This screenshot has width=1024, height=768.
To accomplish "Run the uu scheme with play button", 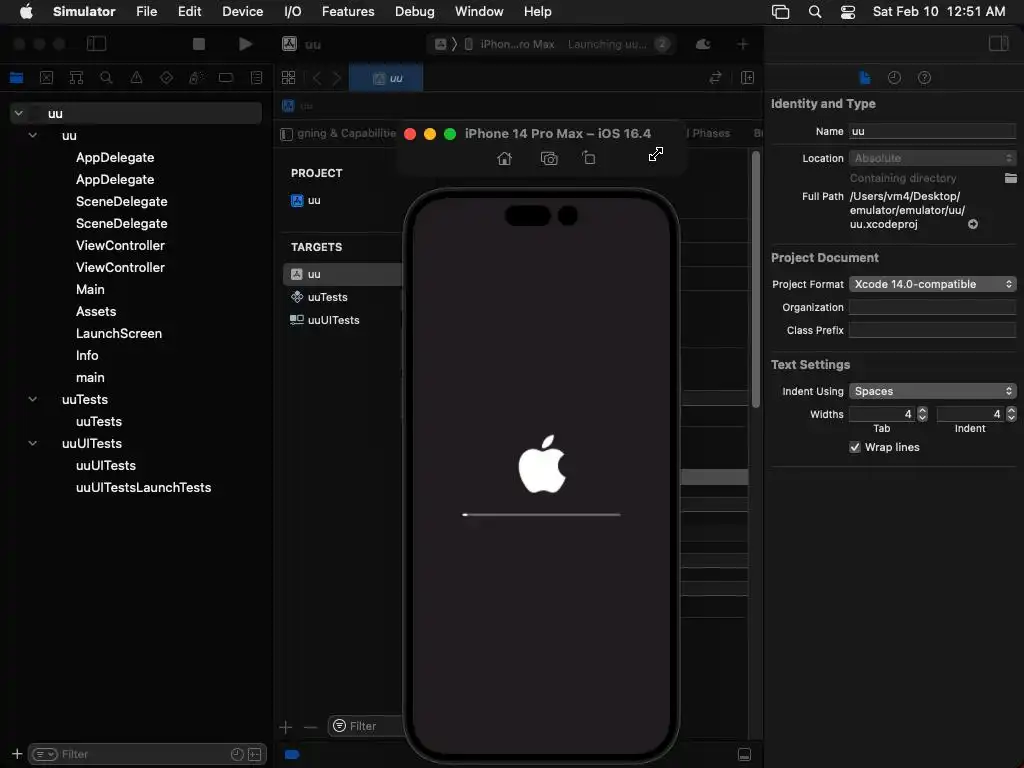I will coord(245,44).
